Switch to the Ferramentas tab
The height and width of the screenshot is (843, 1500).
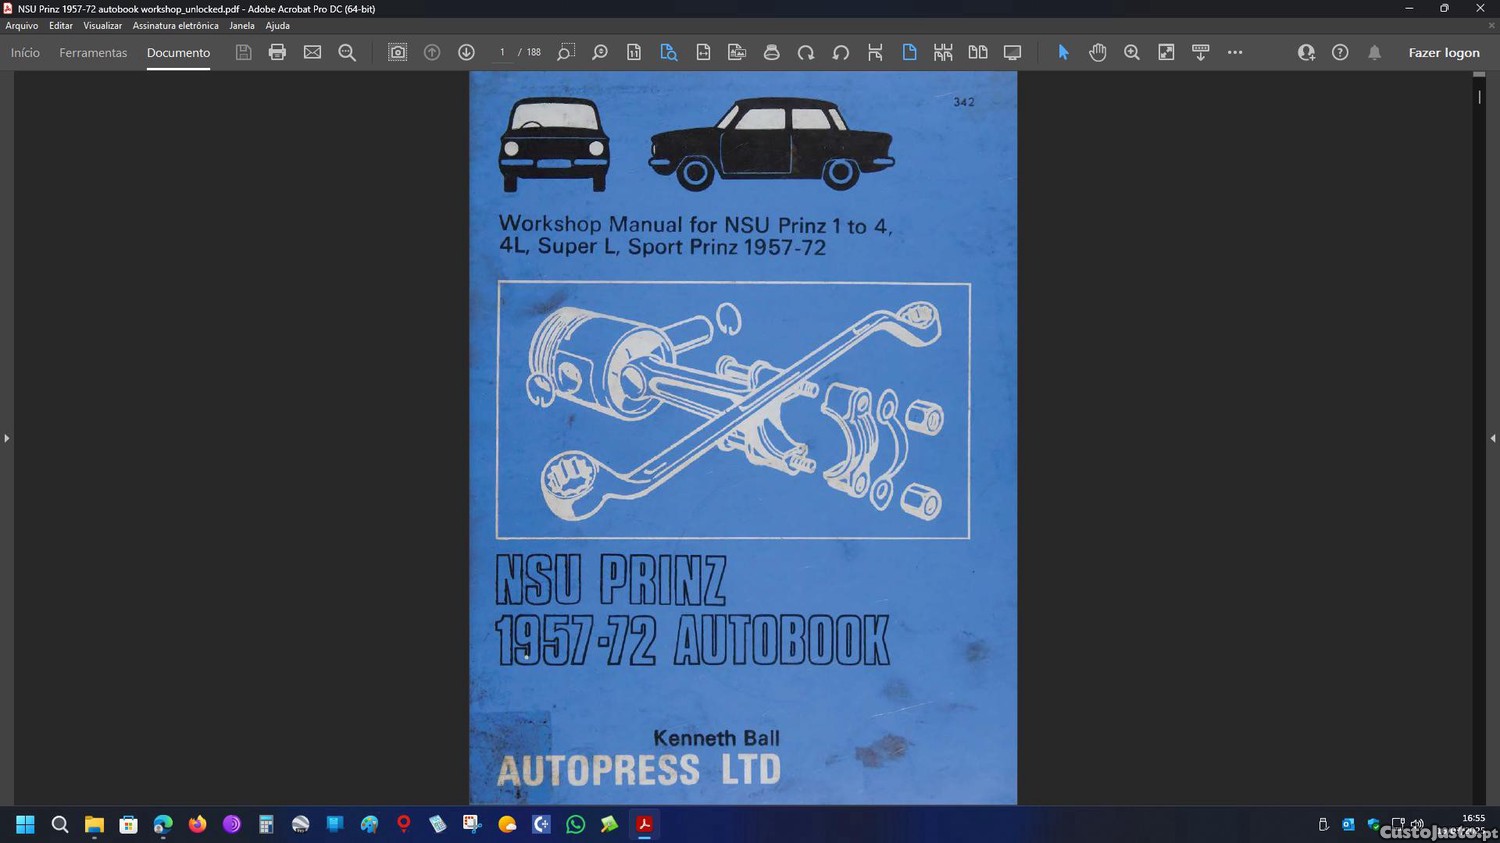(x=93, y=53)
